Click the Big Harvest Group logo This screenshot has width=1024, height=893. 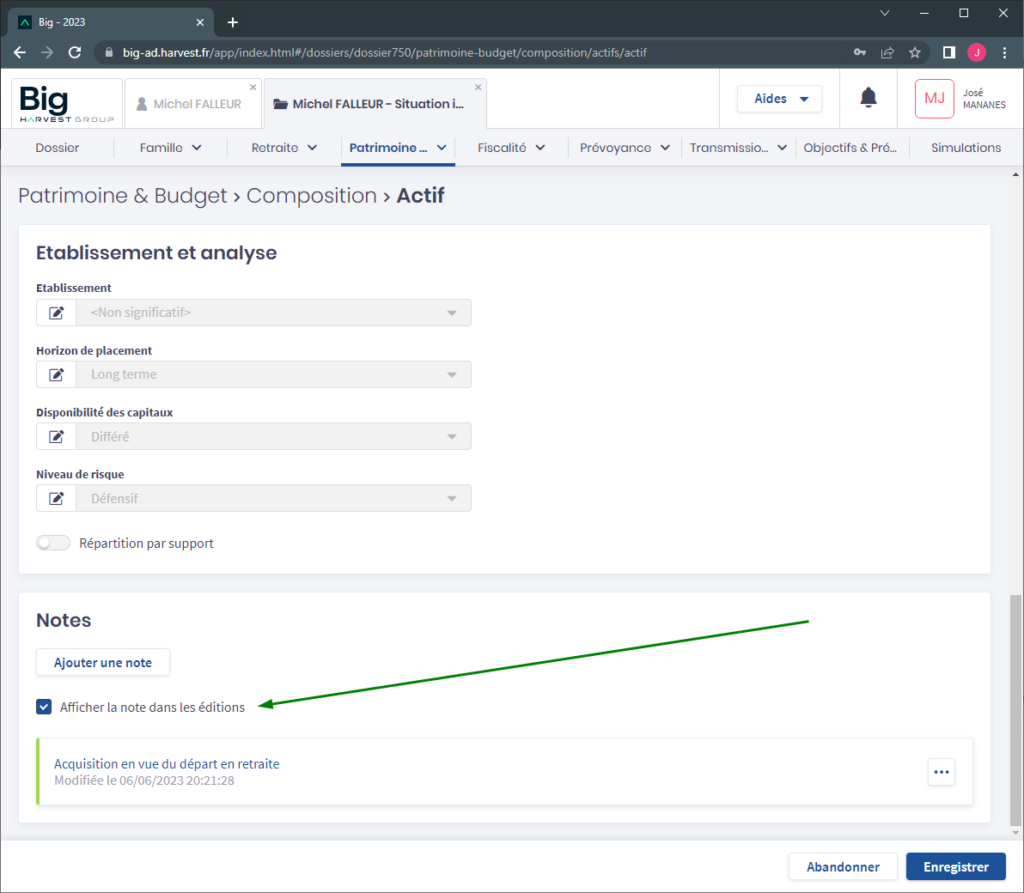[66, 104]
